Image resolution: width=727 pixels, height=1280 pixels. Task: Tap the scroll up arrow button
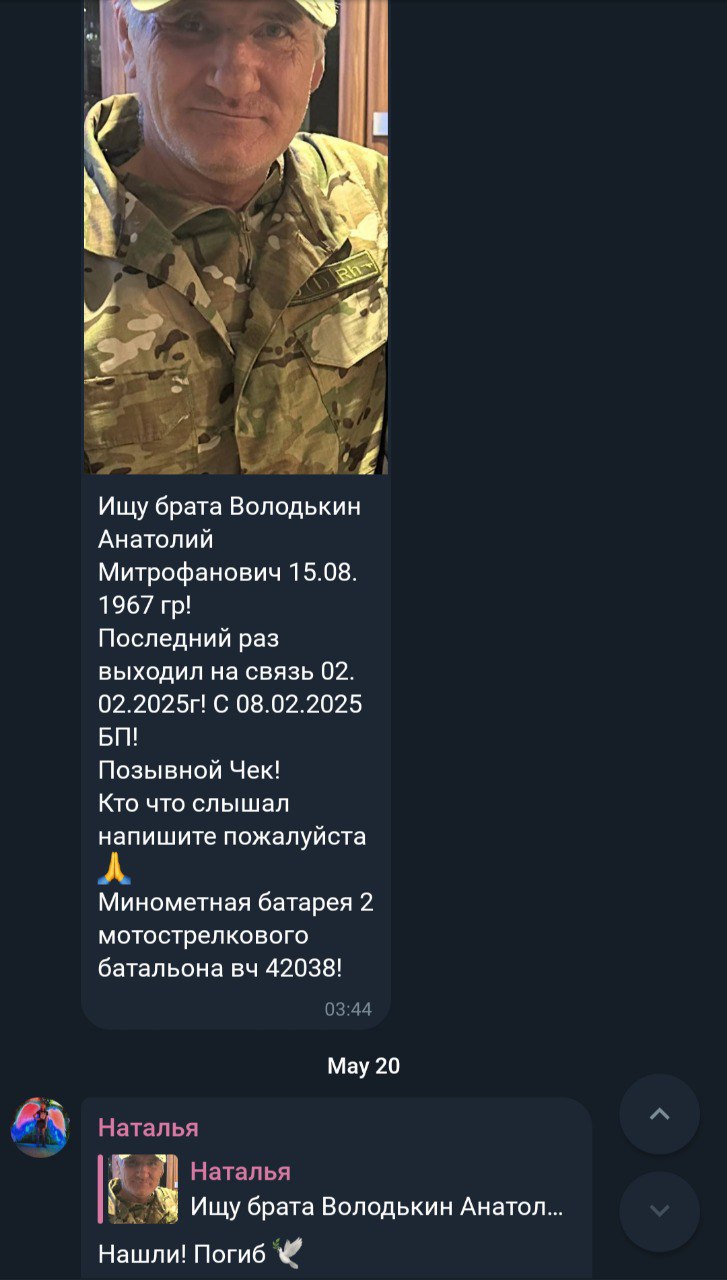click(x=659, y=1114)
